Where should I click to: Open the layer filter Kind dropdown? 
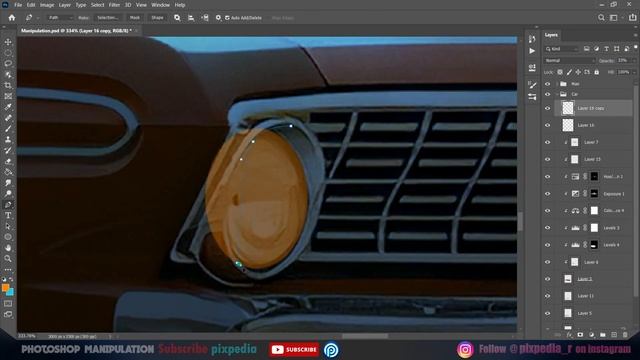pyautogui.click(x=562, y=49)
